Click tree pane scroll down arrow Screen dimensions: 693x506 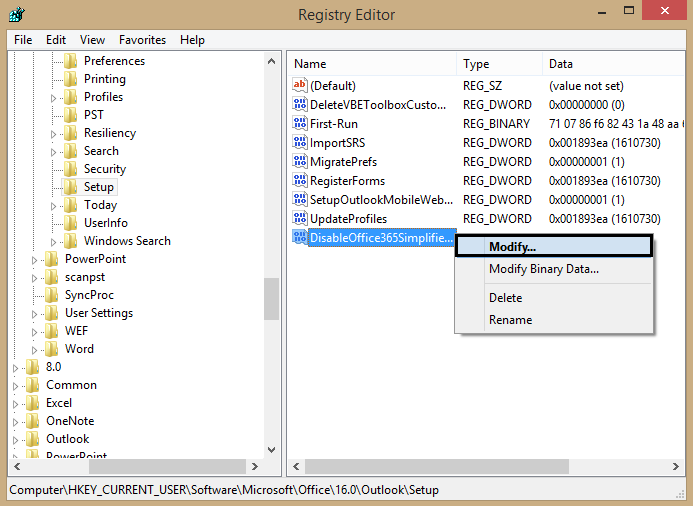[x=271, y=450]
